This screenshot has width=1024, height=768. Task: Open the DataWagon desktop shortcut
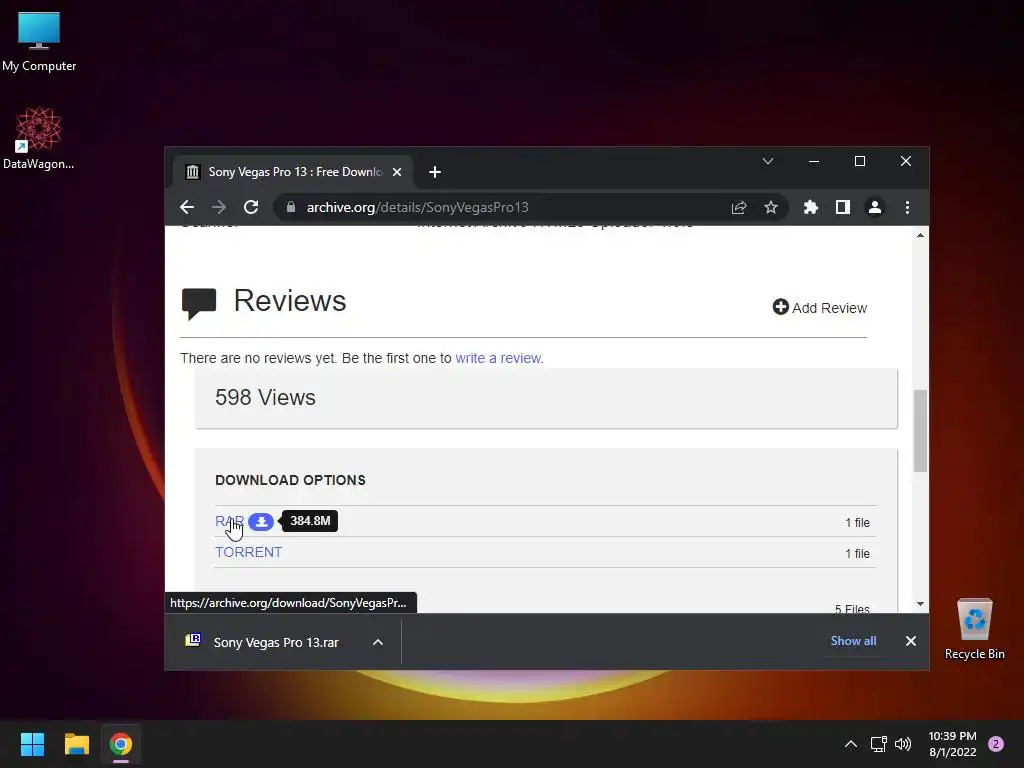[x=39, y=138]
